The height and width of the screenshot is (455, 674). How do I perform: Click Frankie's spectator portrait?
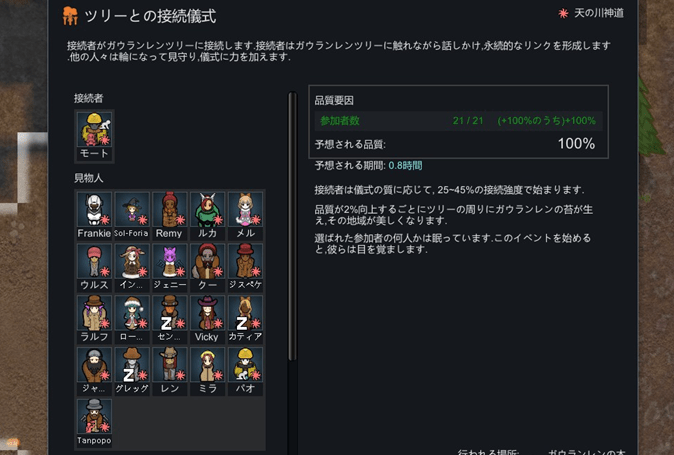pyautogui.click(x=94, y=215)
